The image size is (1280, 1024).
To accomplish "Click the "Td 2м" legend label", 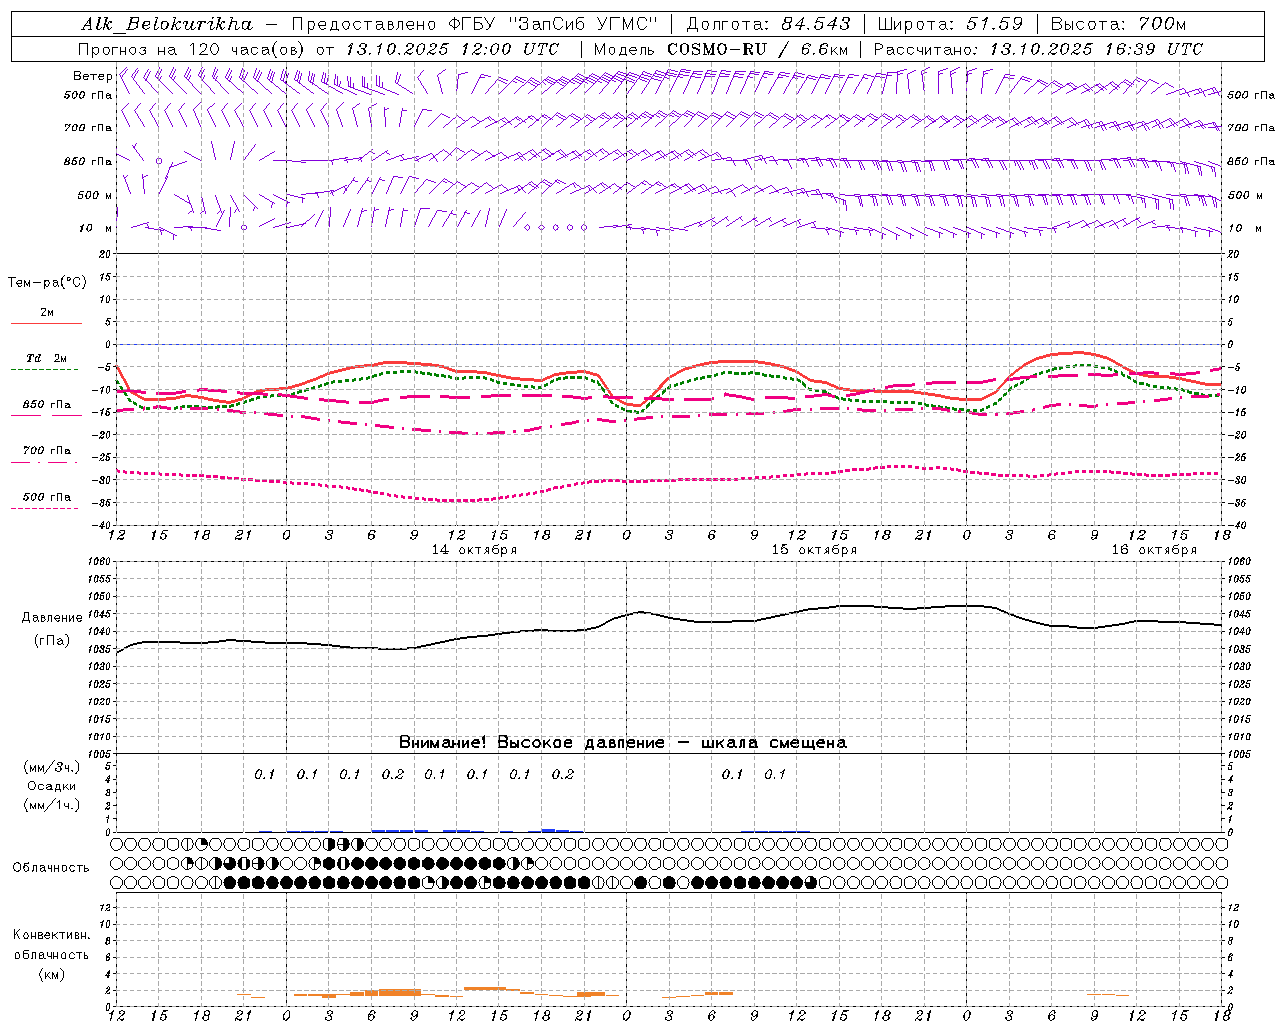I will point(47,358).
